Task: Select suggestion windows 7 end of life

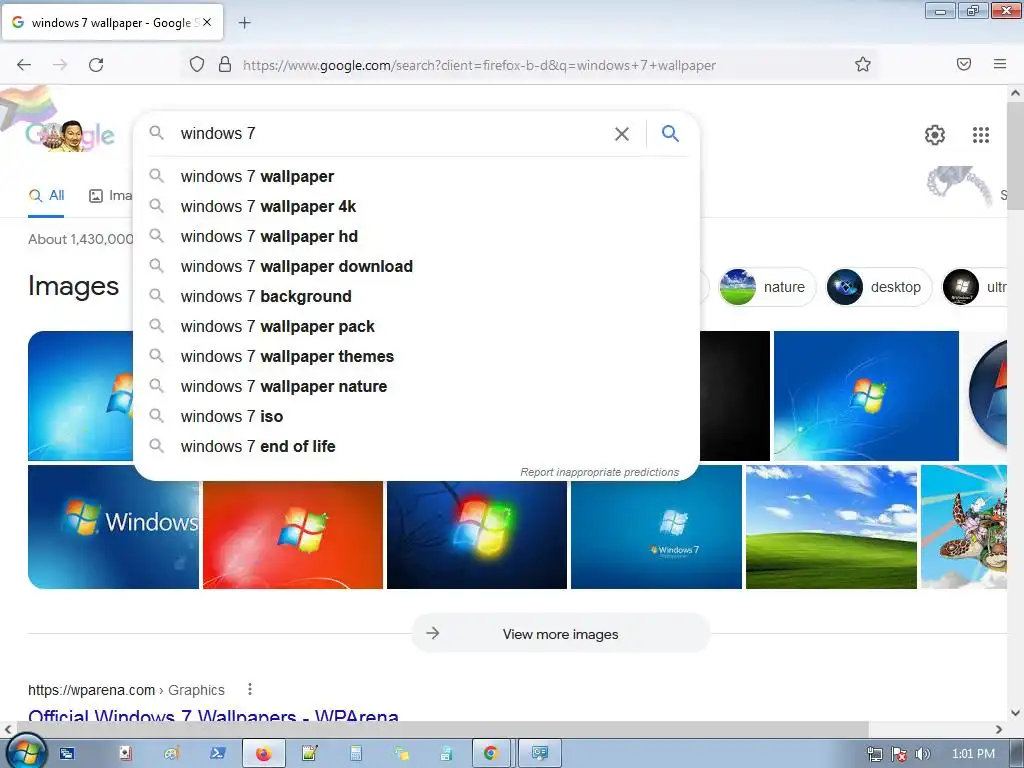Action: 416,447
